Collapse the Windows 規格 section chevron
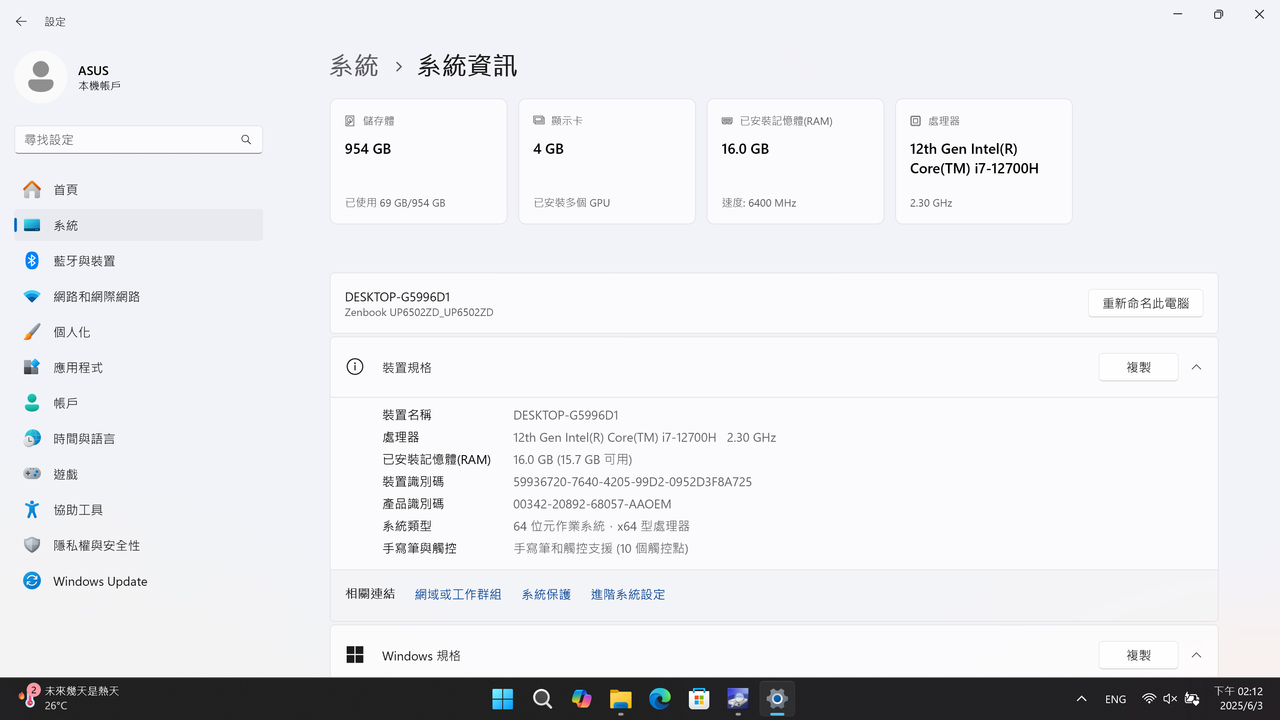The height and width of the screenshot is (720, 1280). [x=1196, y=655]
